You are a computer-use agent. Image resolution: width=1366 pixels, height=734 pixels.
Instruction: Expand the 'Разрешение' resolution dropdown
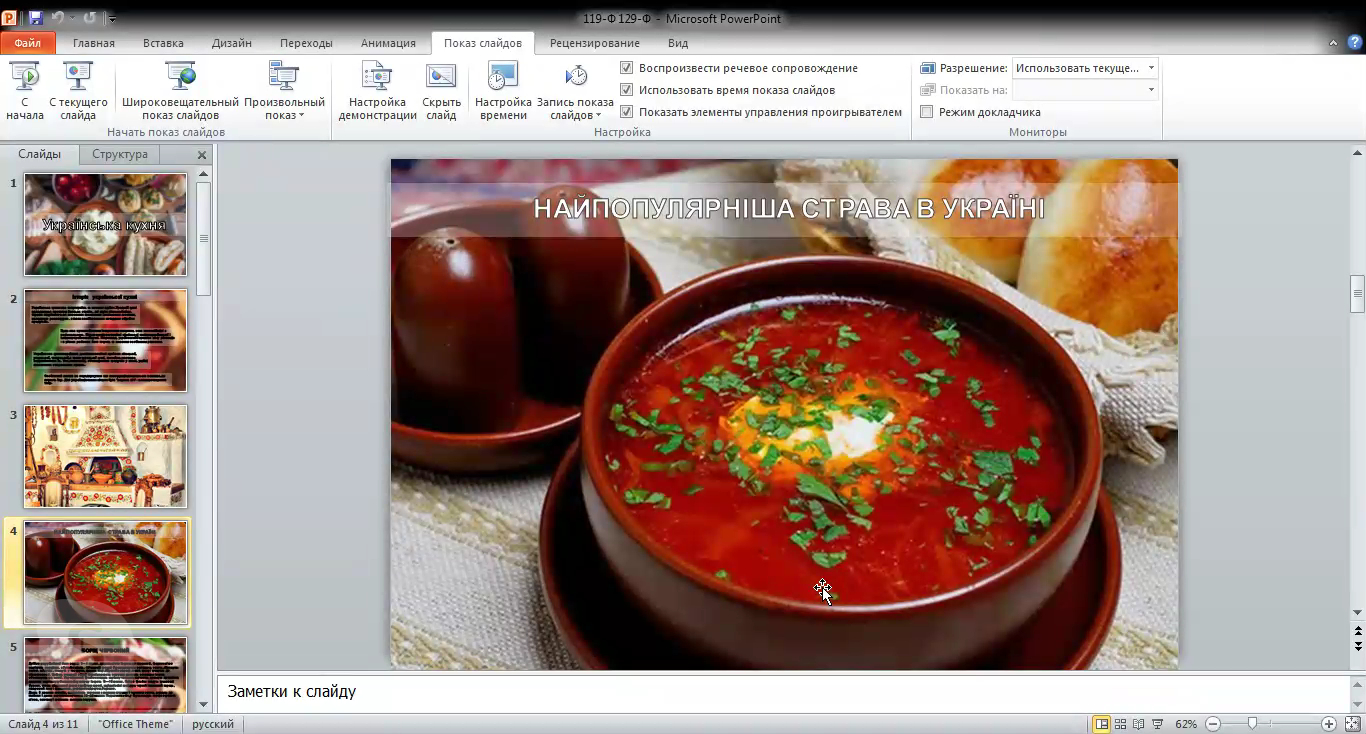click(1151, 68)
